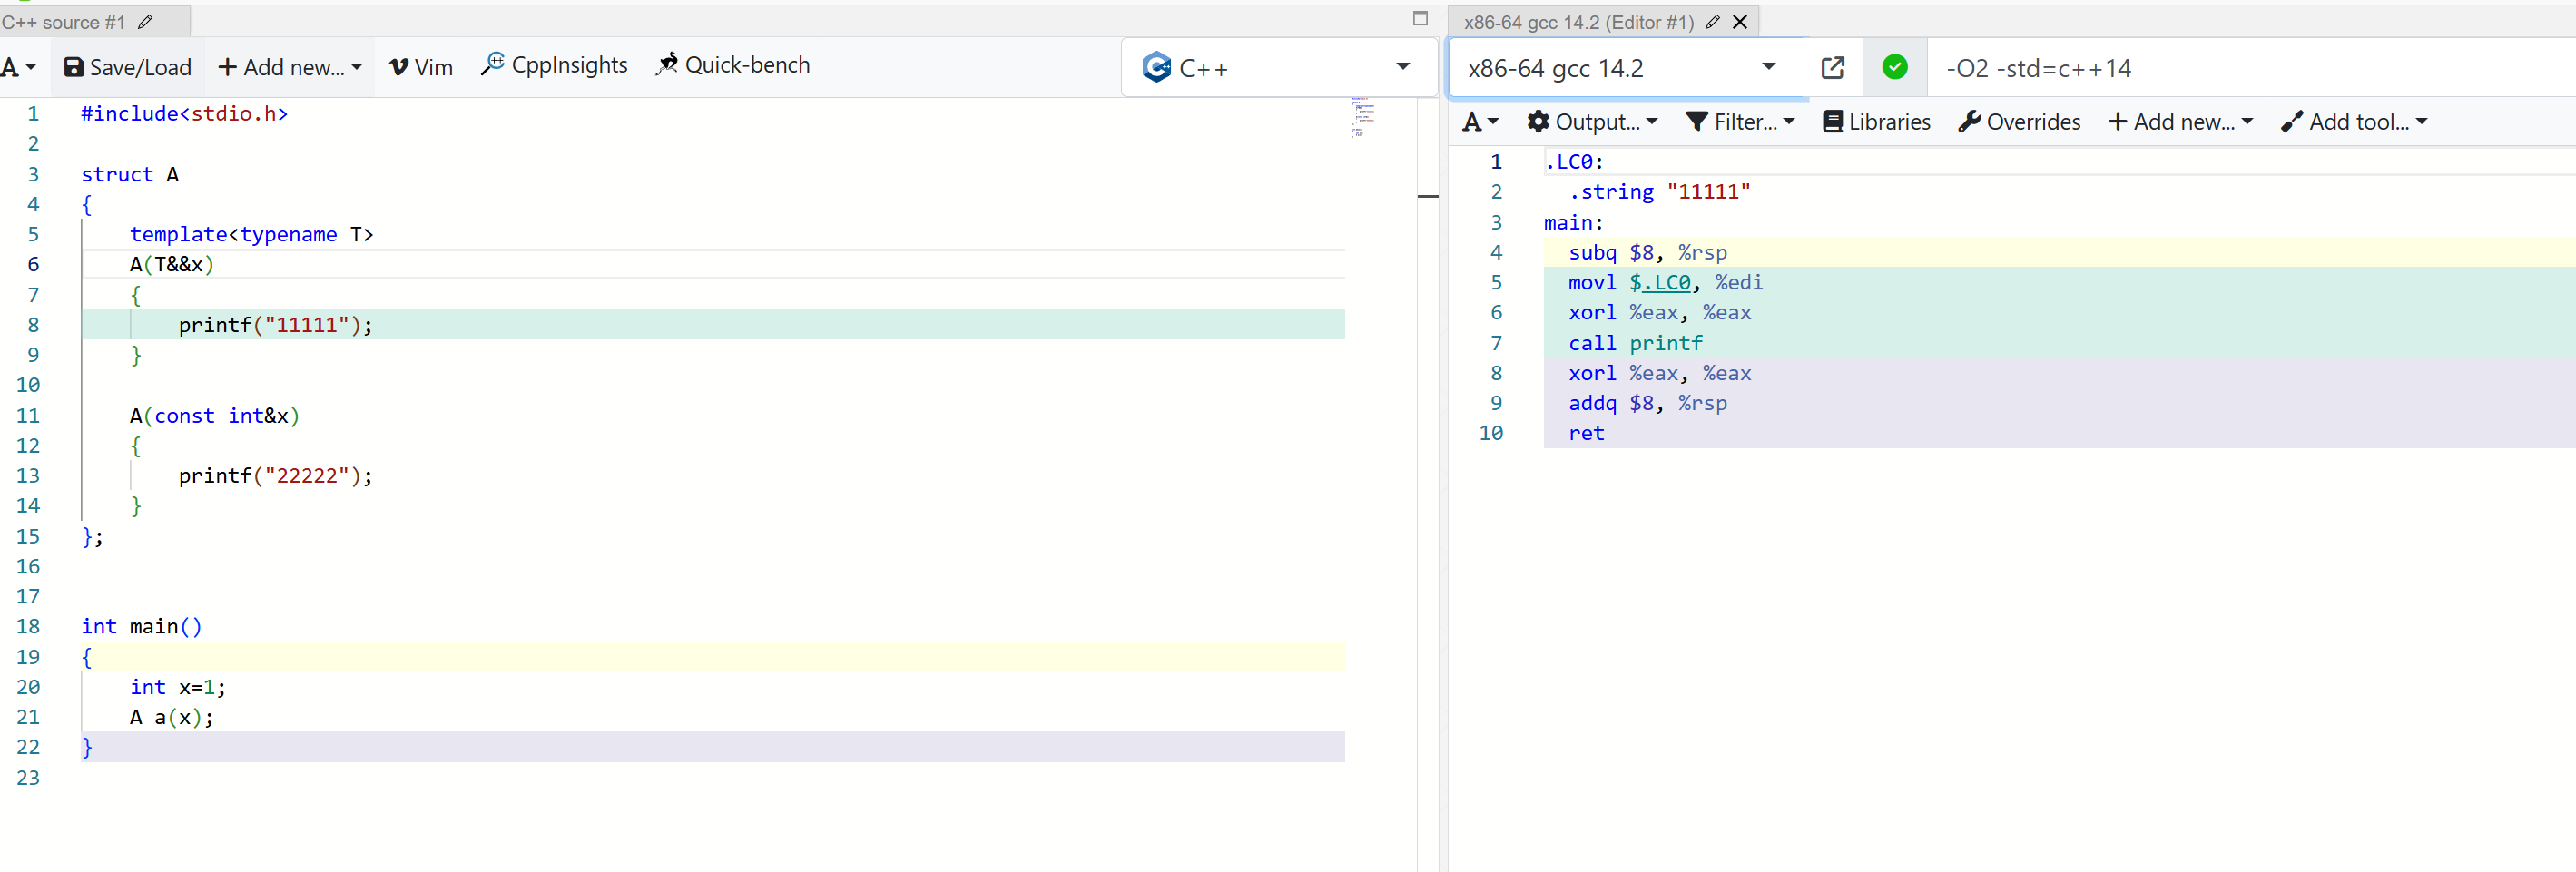Screen dimensions: 2576x872
Task: Expand the Add tool menu
Action: coord(2354,122)
